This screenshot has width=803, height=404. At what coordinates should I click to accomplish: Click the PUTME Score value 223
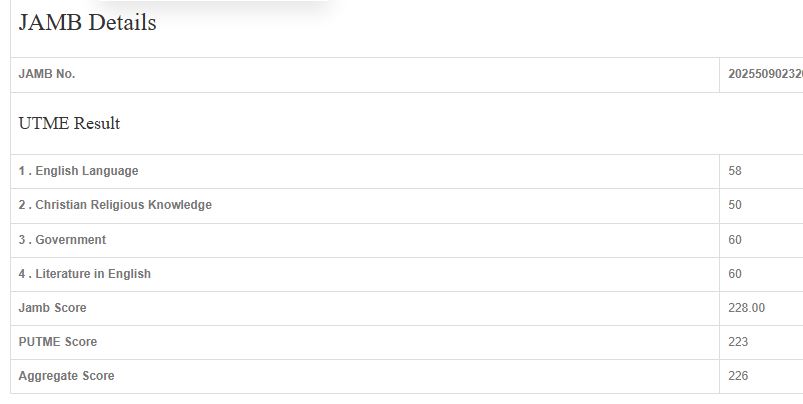click(738, 342)
